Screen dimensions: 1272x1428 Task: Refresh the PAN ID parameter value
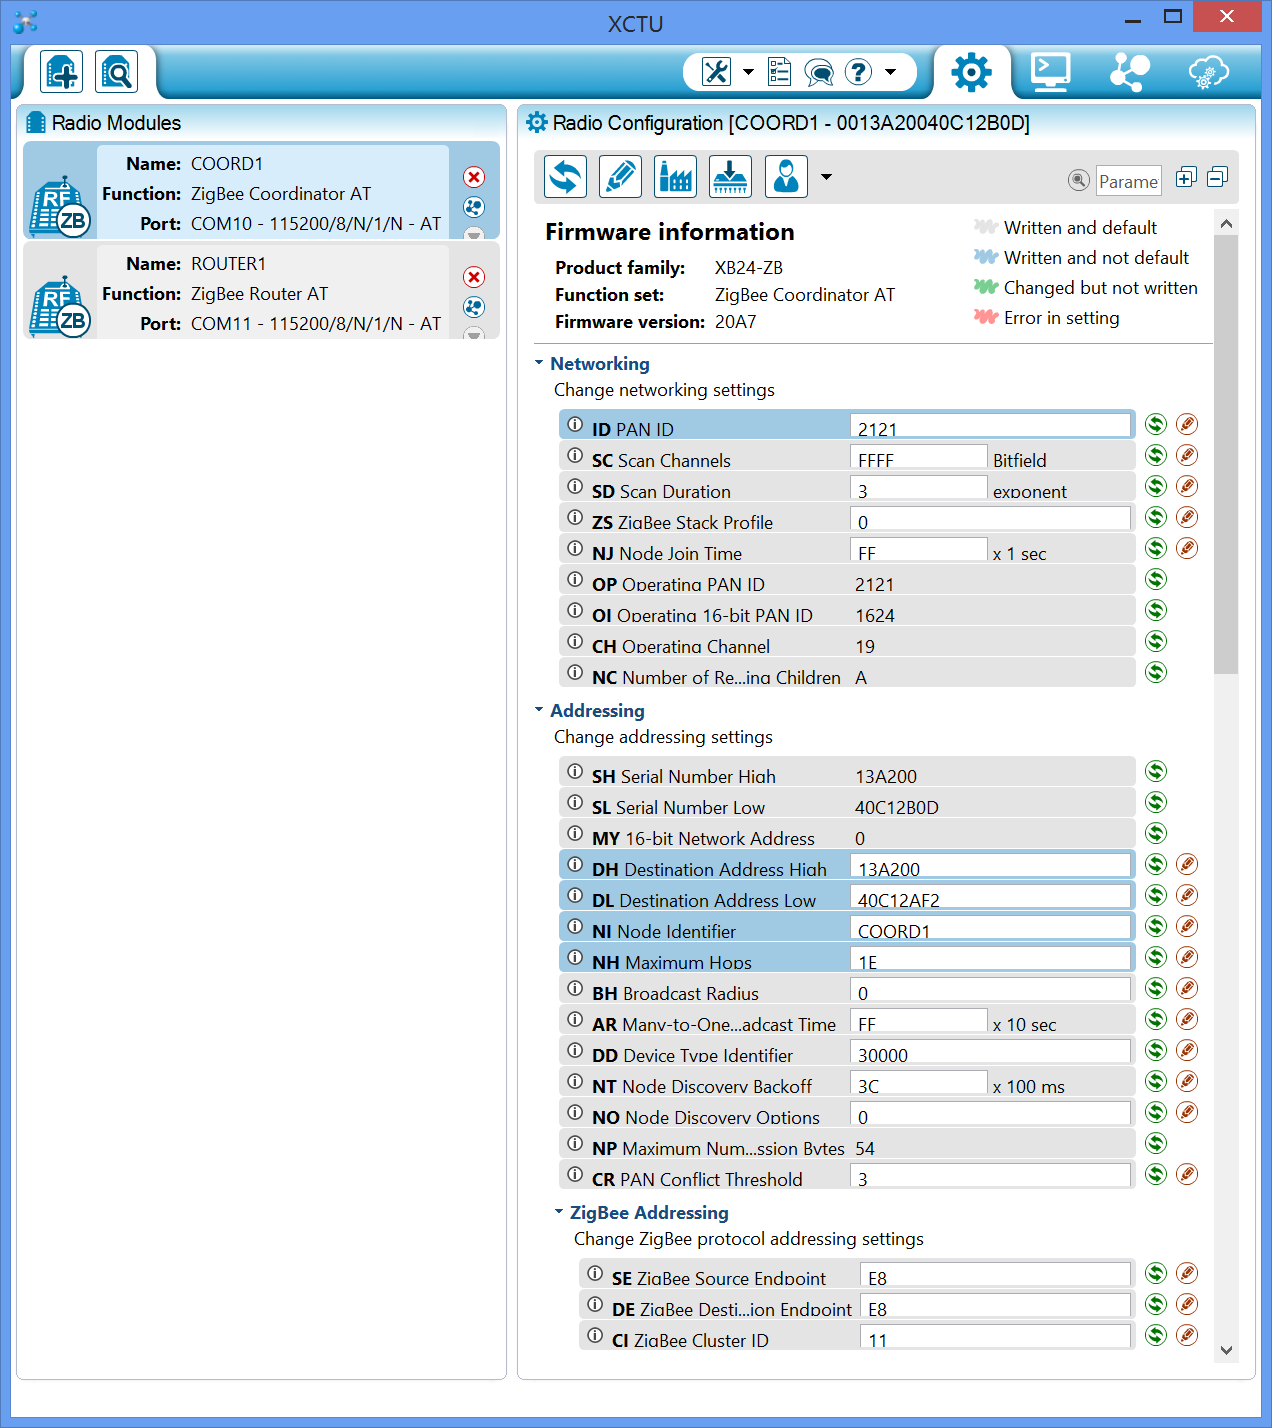point(1156,424)
